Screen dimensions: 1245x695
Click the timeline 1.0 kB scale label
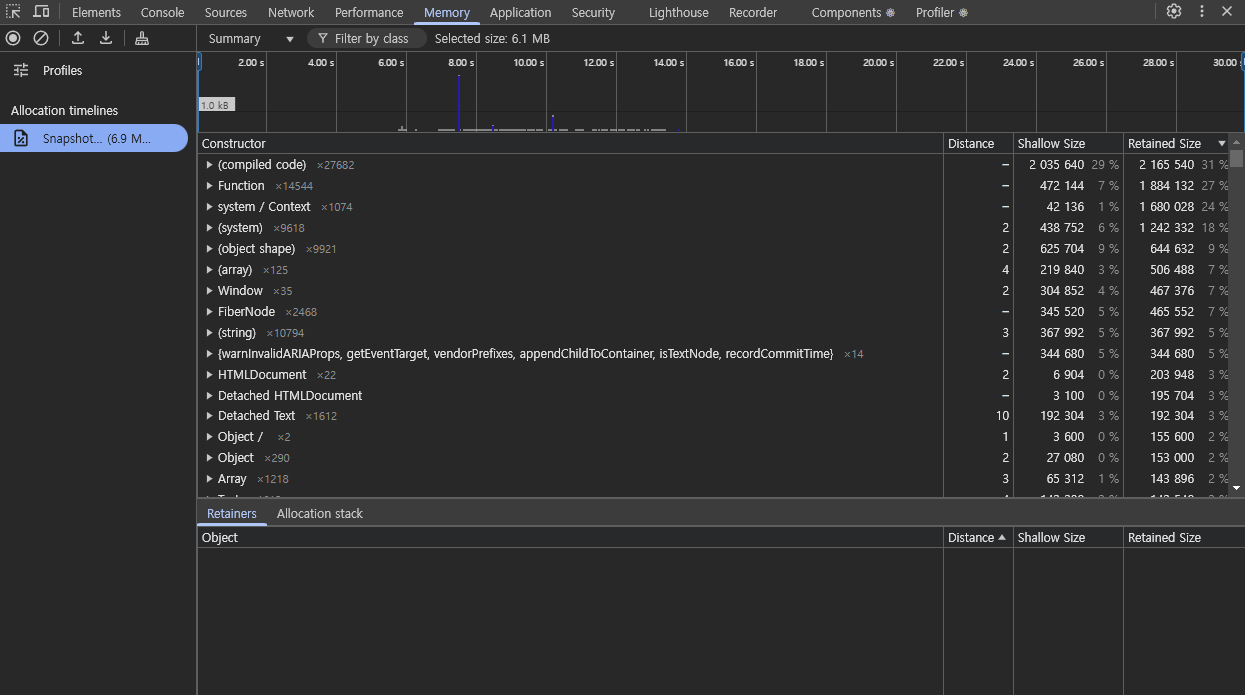pos(216,105)
